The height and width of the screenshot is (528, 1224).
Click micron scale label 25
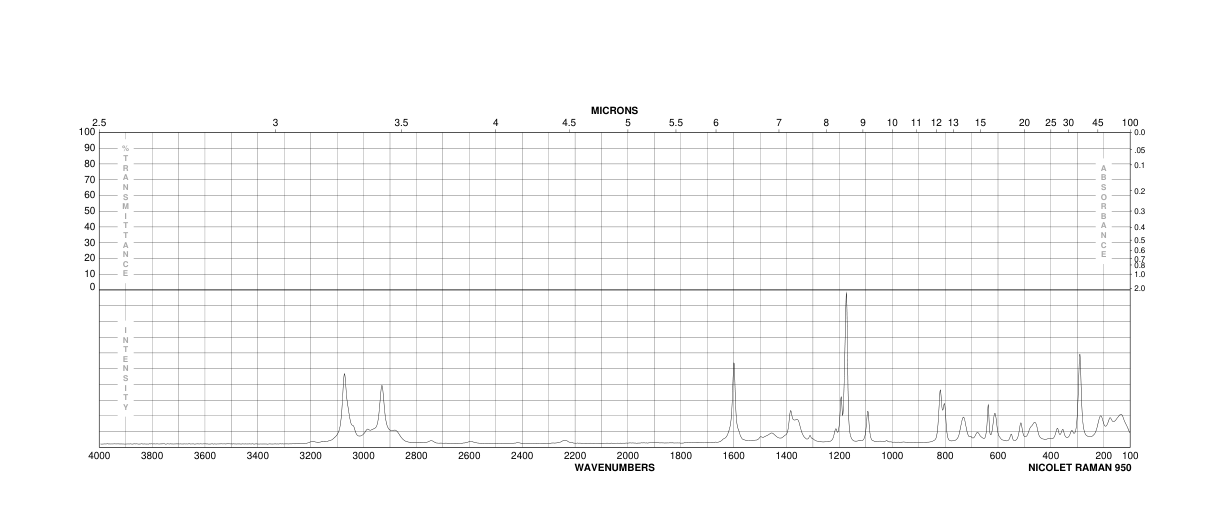[x=1051, y=123]
